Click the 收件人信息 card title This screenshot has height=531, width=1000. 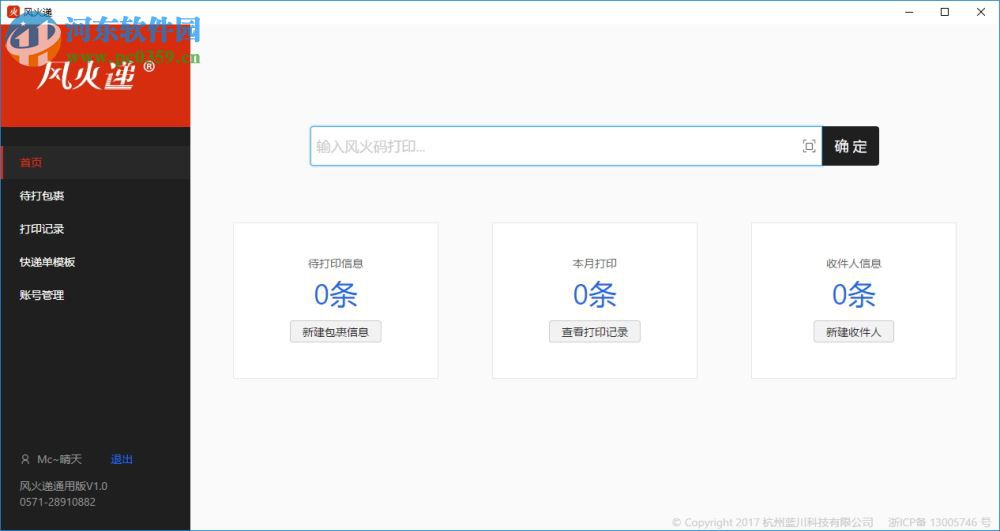click(853, 263)
